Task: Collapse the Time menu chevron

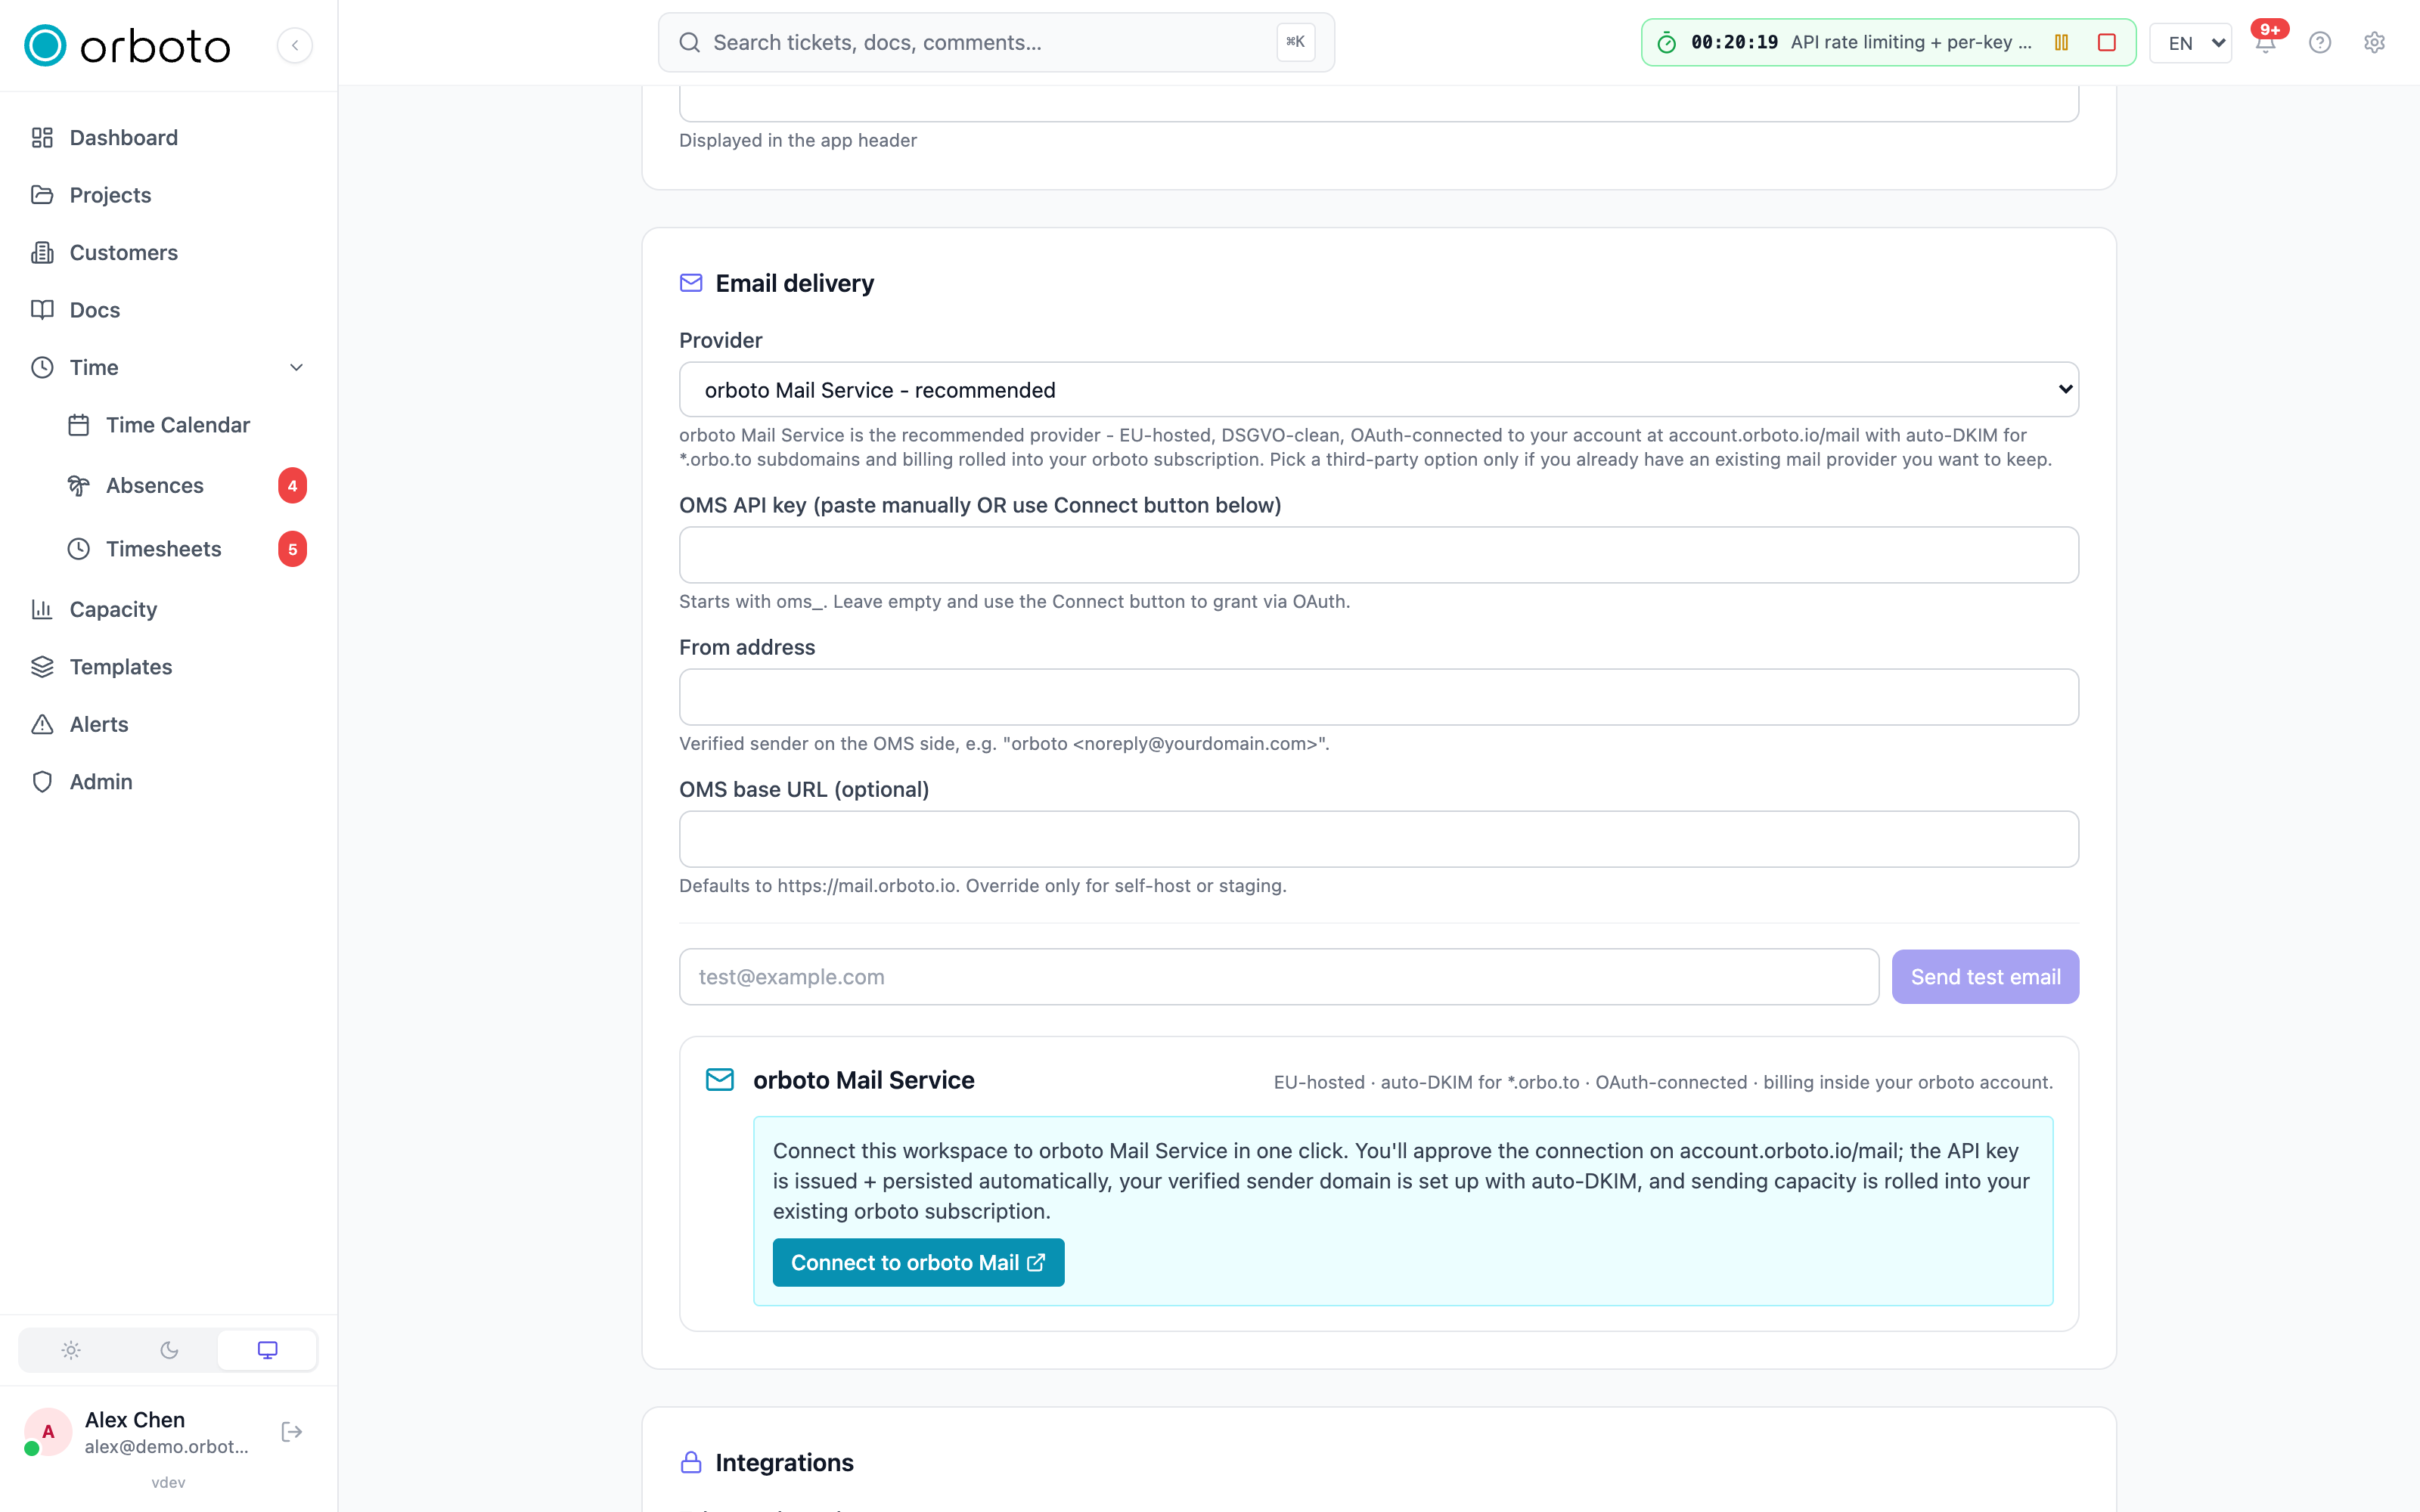Action: (296, 368)
